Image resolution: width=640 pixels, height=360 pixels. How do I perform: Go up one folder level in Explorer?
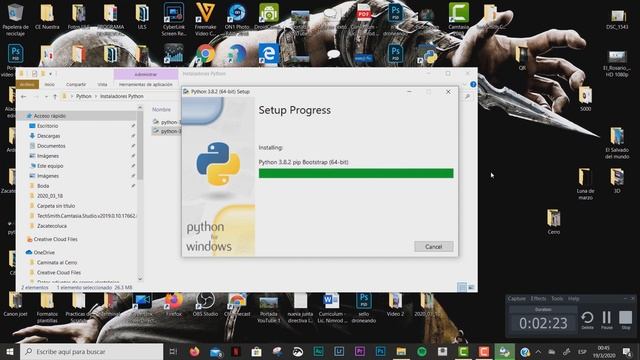pos(55,97)
